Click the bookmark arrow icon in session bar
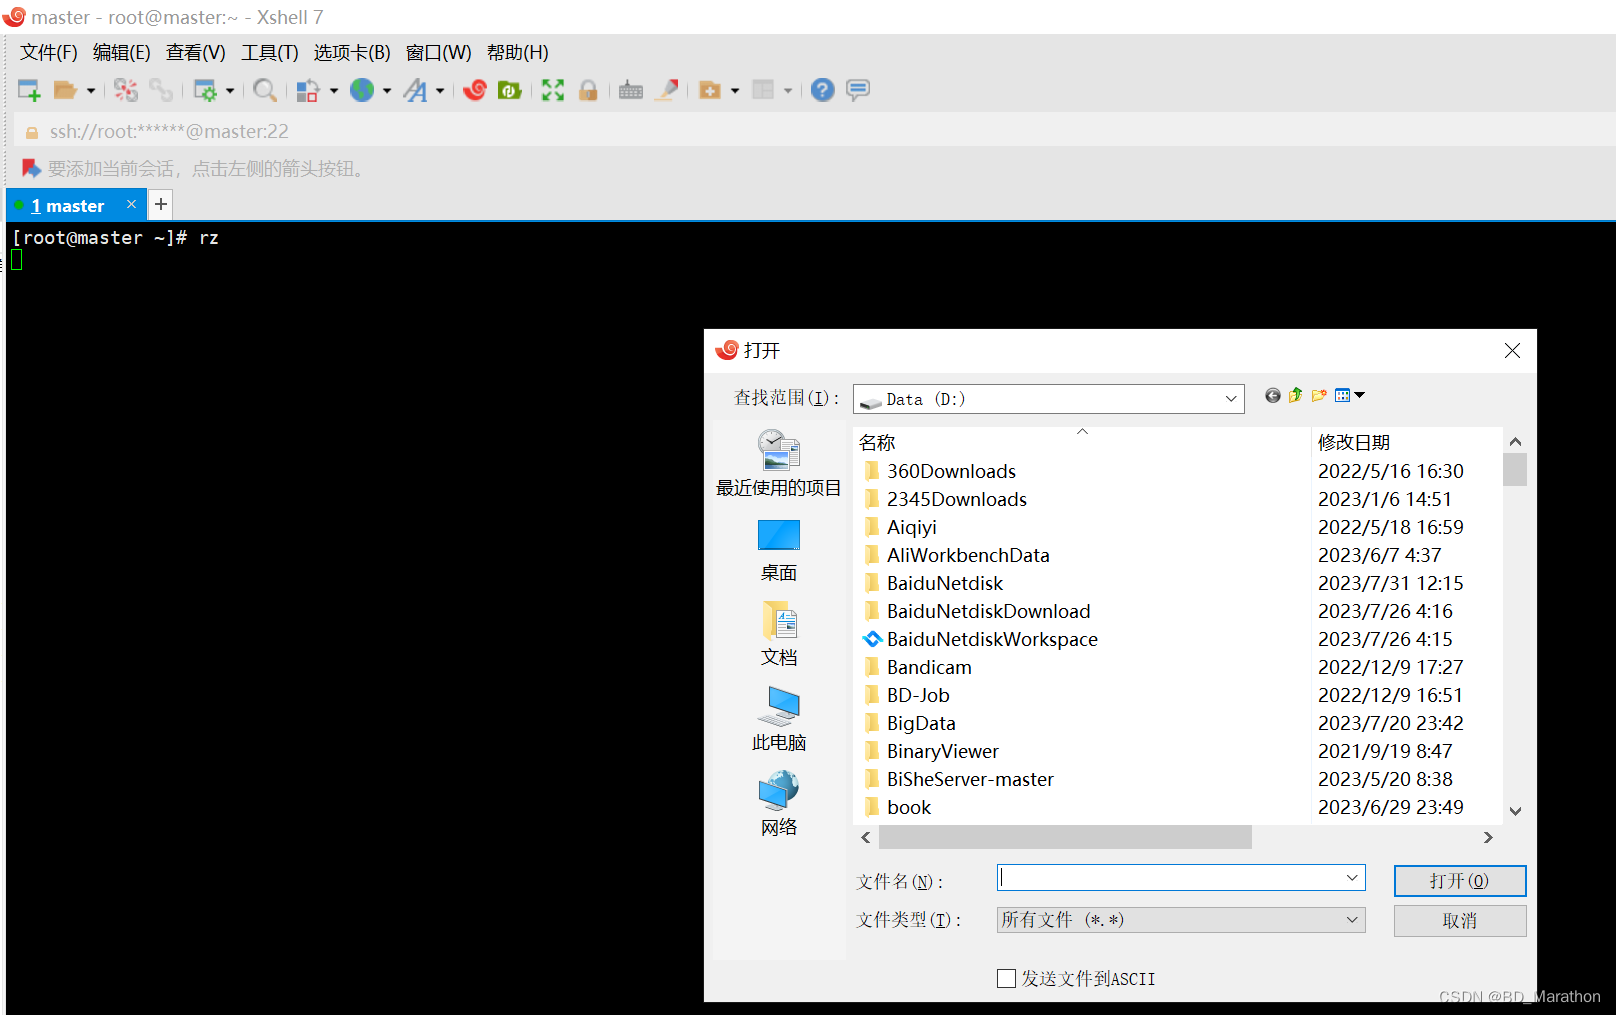The width and height of the screenshot is (1616, 1015). (31, 168)
